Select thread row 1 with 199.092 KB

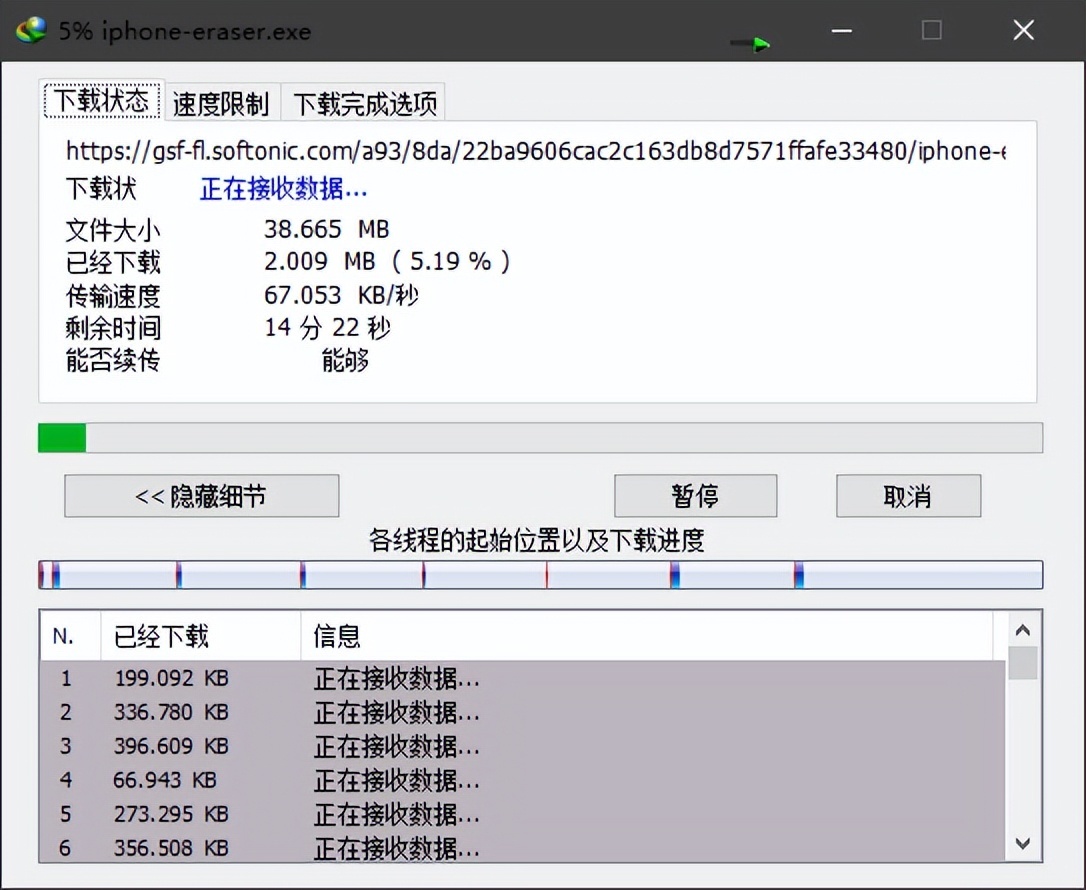click(522, 678)
